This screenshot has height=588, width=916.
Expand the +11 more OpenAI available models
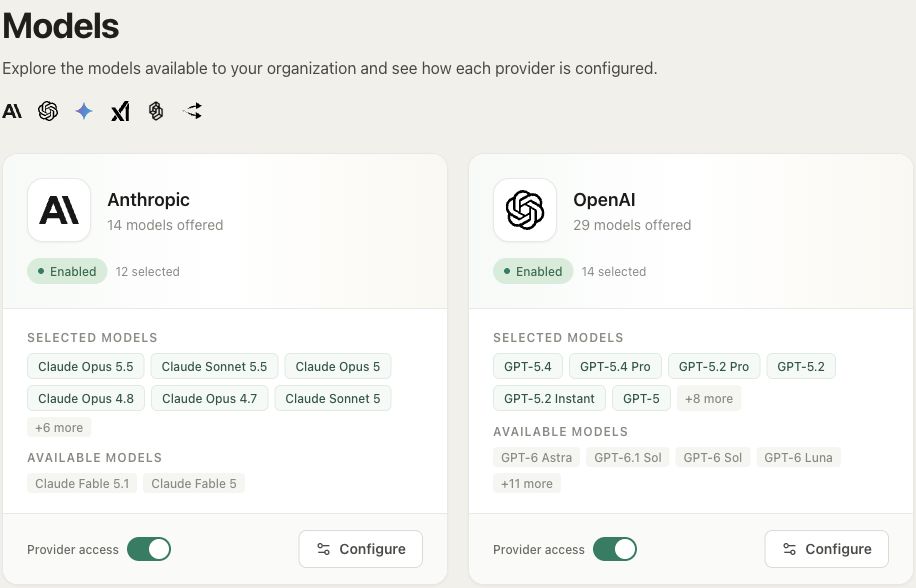[527, 483]
